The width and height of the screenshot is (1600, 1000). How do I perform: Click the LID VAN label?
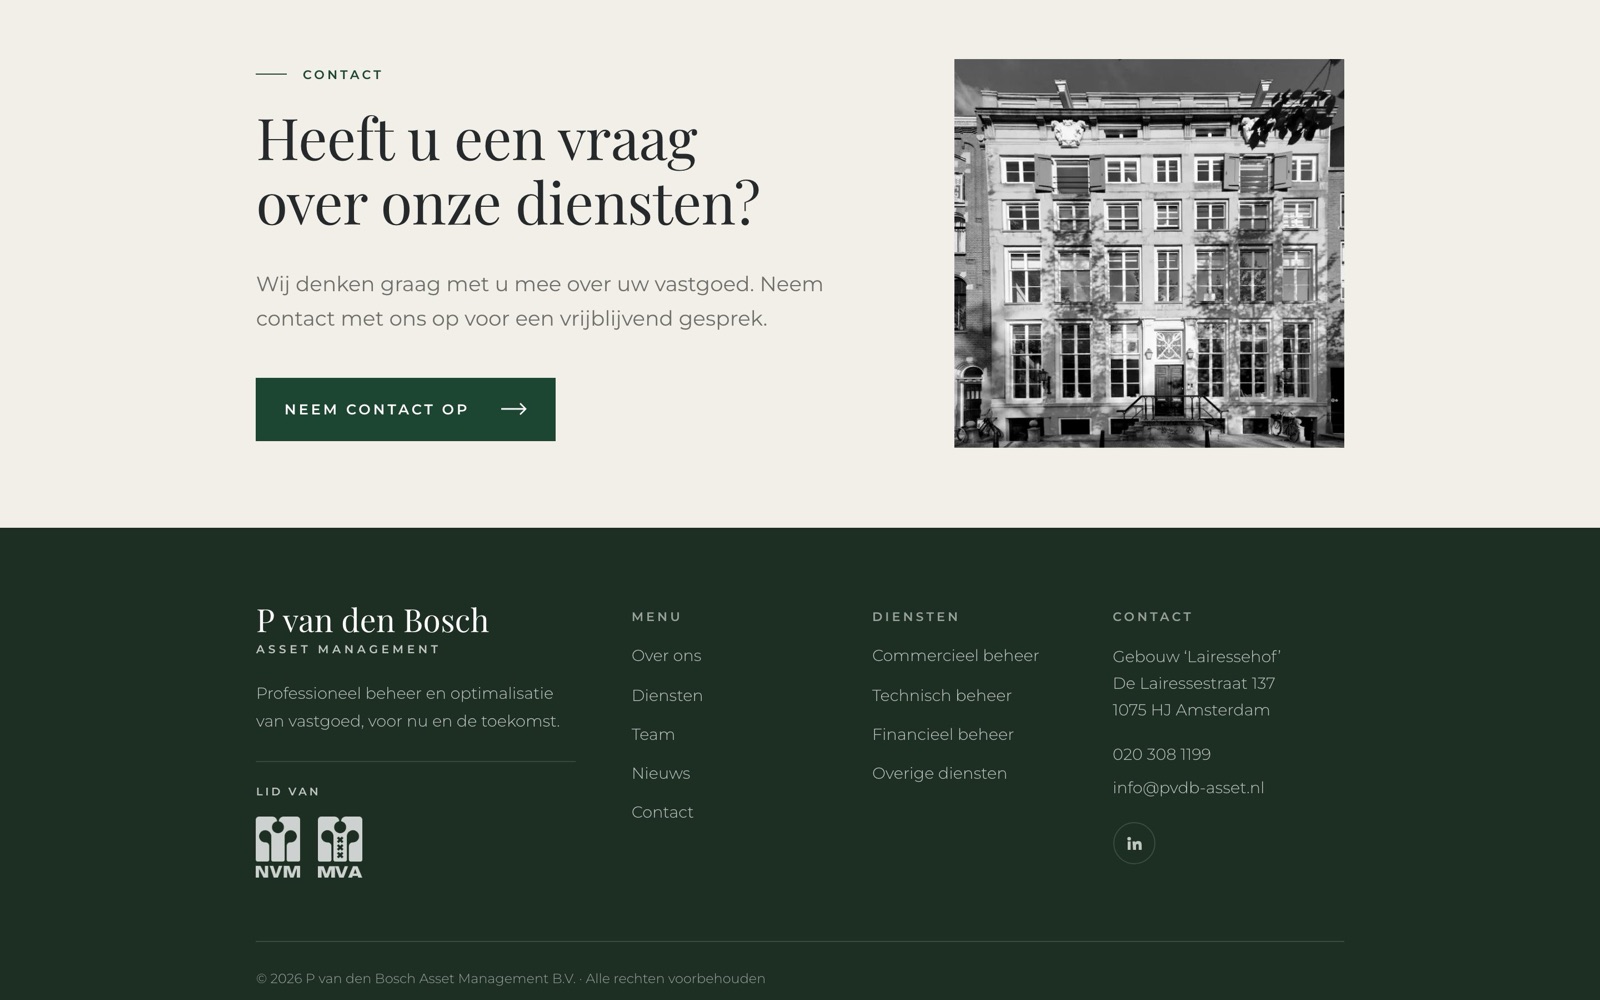[288, 791]
